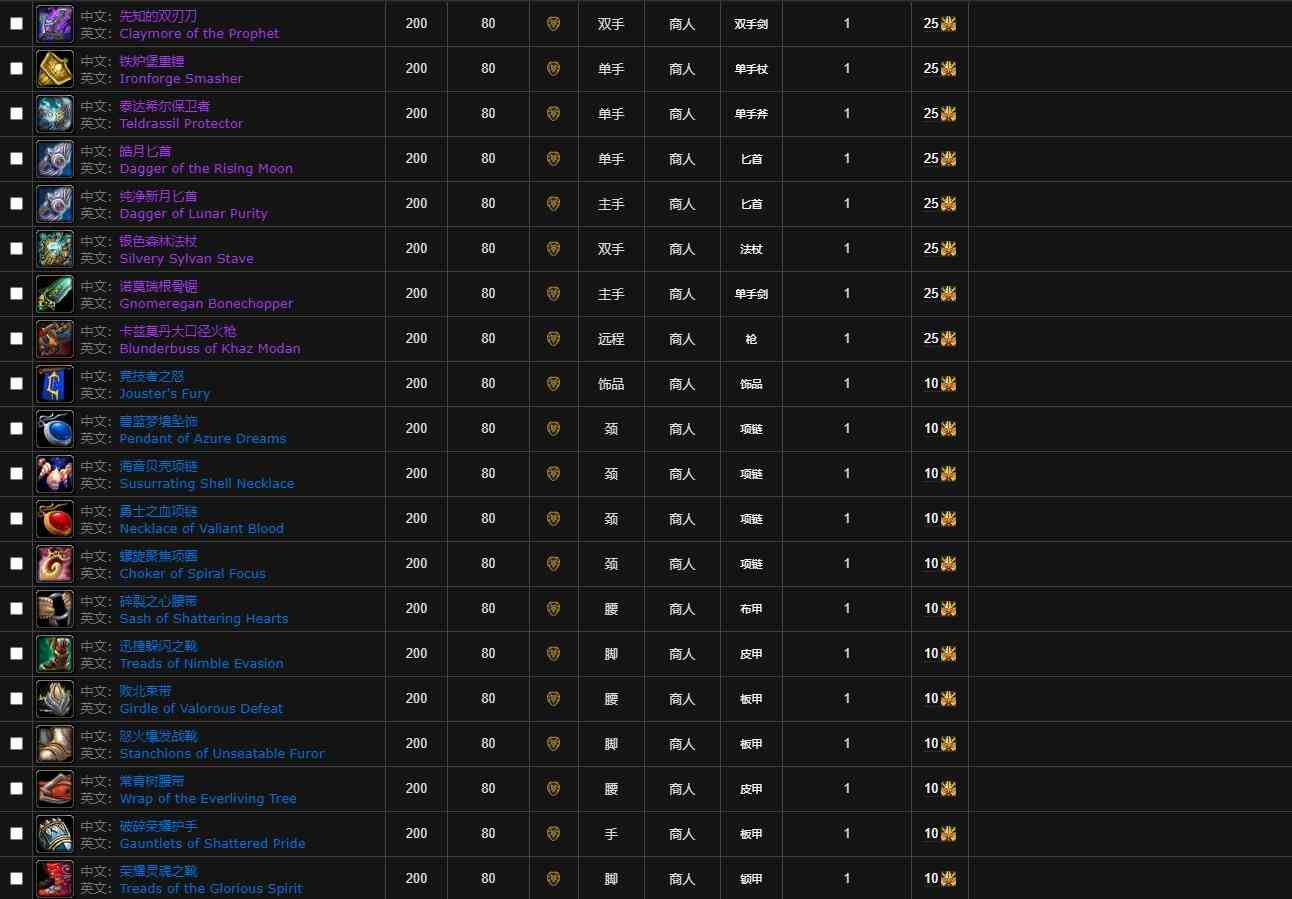Click the champion seal currency icon for Claymore of the Prophet
The height and width of the screenshot is (899, 1292).
click(948, 24)
